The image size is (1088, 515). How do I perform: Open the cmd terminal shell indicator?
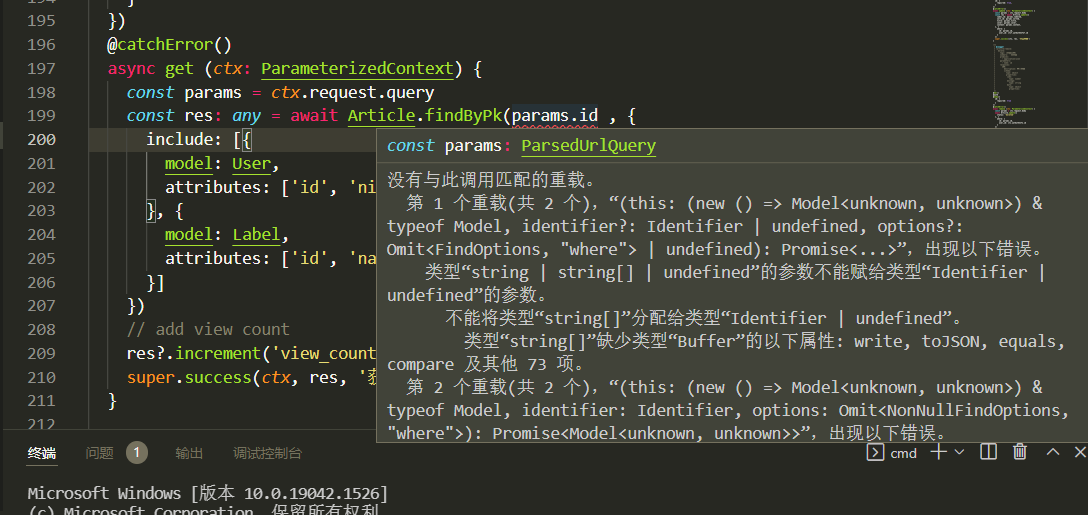click(x=892, y=453)
